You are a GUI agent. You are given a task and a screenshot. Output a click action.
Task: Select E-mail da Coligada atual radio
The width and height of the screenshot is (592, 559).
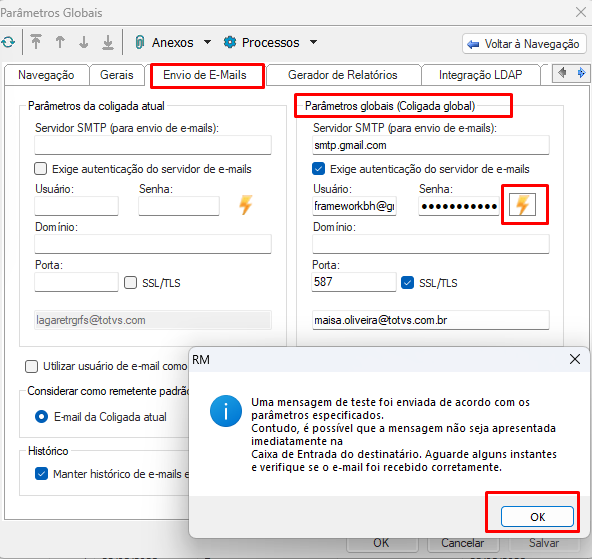coord(41,417)
